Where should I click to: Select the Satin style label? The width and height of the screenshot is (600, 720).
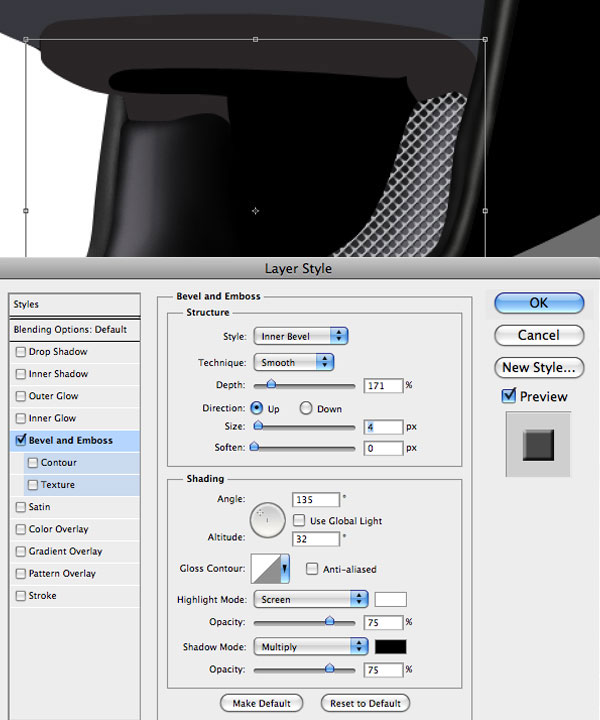tap(39, 507)
